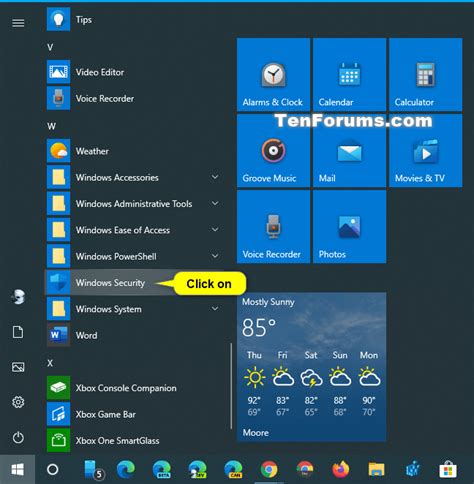Screen dimensions: 474x484
Task: Click Mon 90° forecast in weather tile
Action: [x=369, y=383]
